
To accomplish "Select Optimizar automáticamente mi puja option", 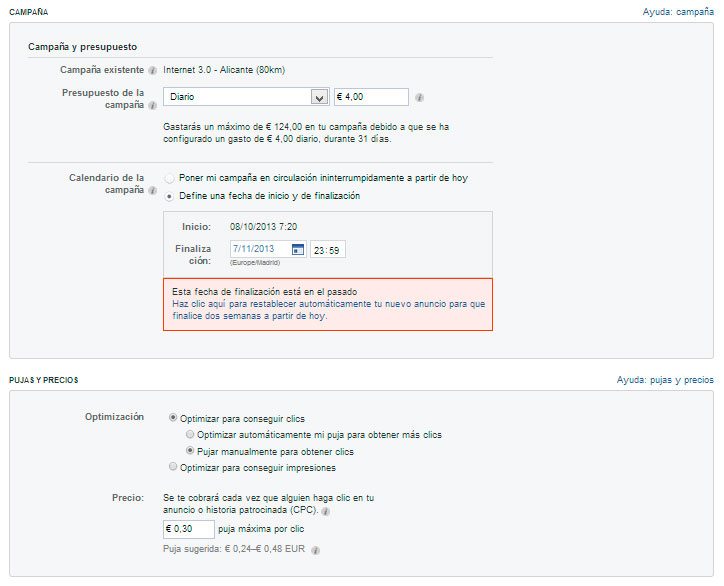I will (x=190, y=434).
